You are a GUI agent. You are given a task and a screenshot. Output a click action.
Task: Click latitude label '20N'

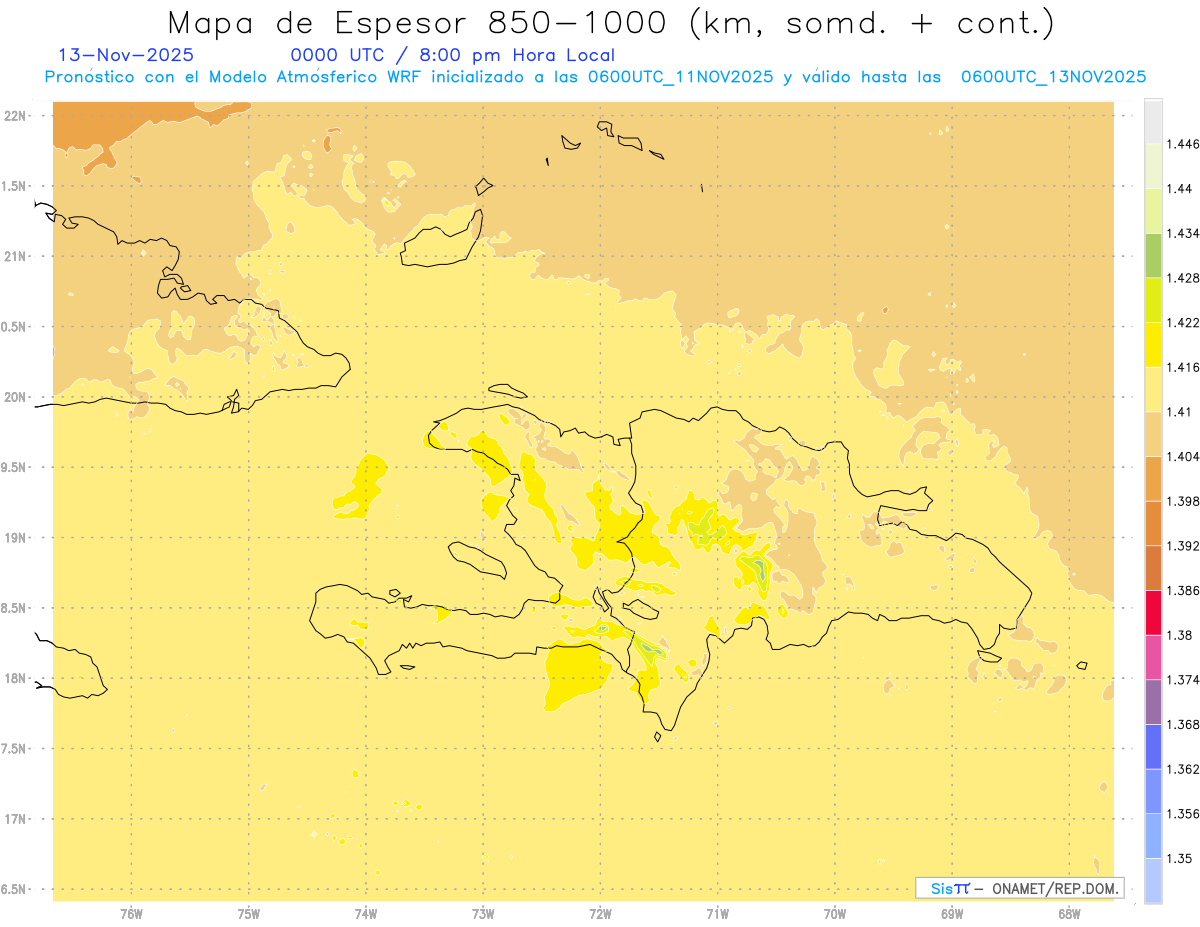coord(14,398)
